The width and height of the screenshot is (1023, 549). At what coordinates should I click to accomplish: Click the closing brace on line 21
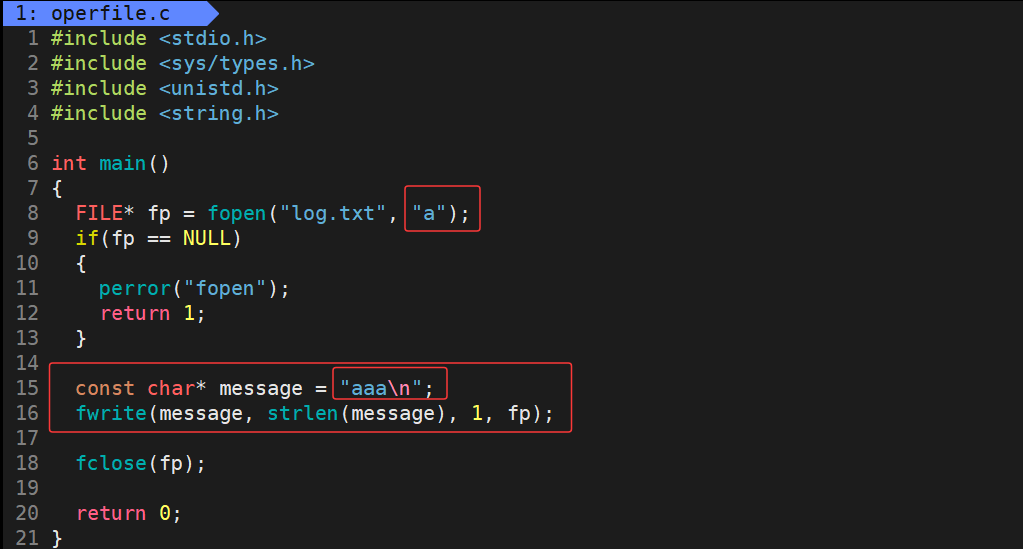coord(57,538)
